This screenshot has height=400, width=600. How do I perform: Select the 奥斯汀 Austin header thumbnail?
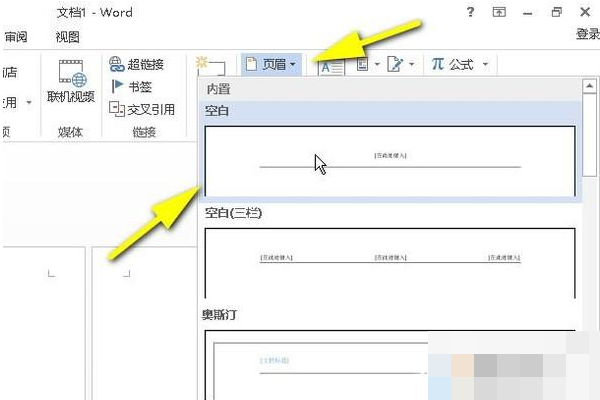tap(390, 365)
